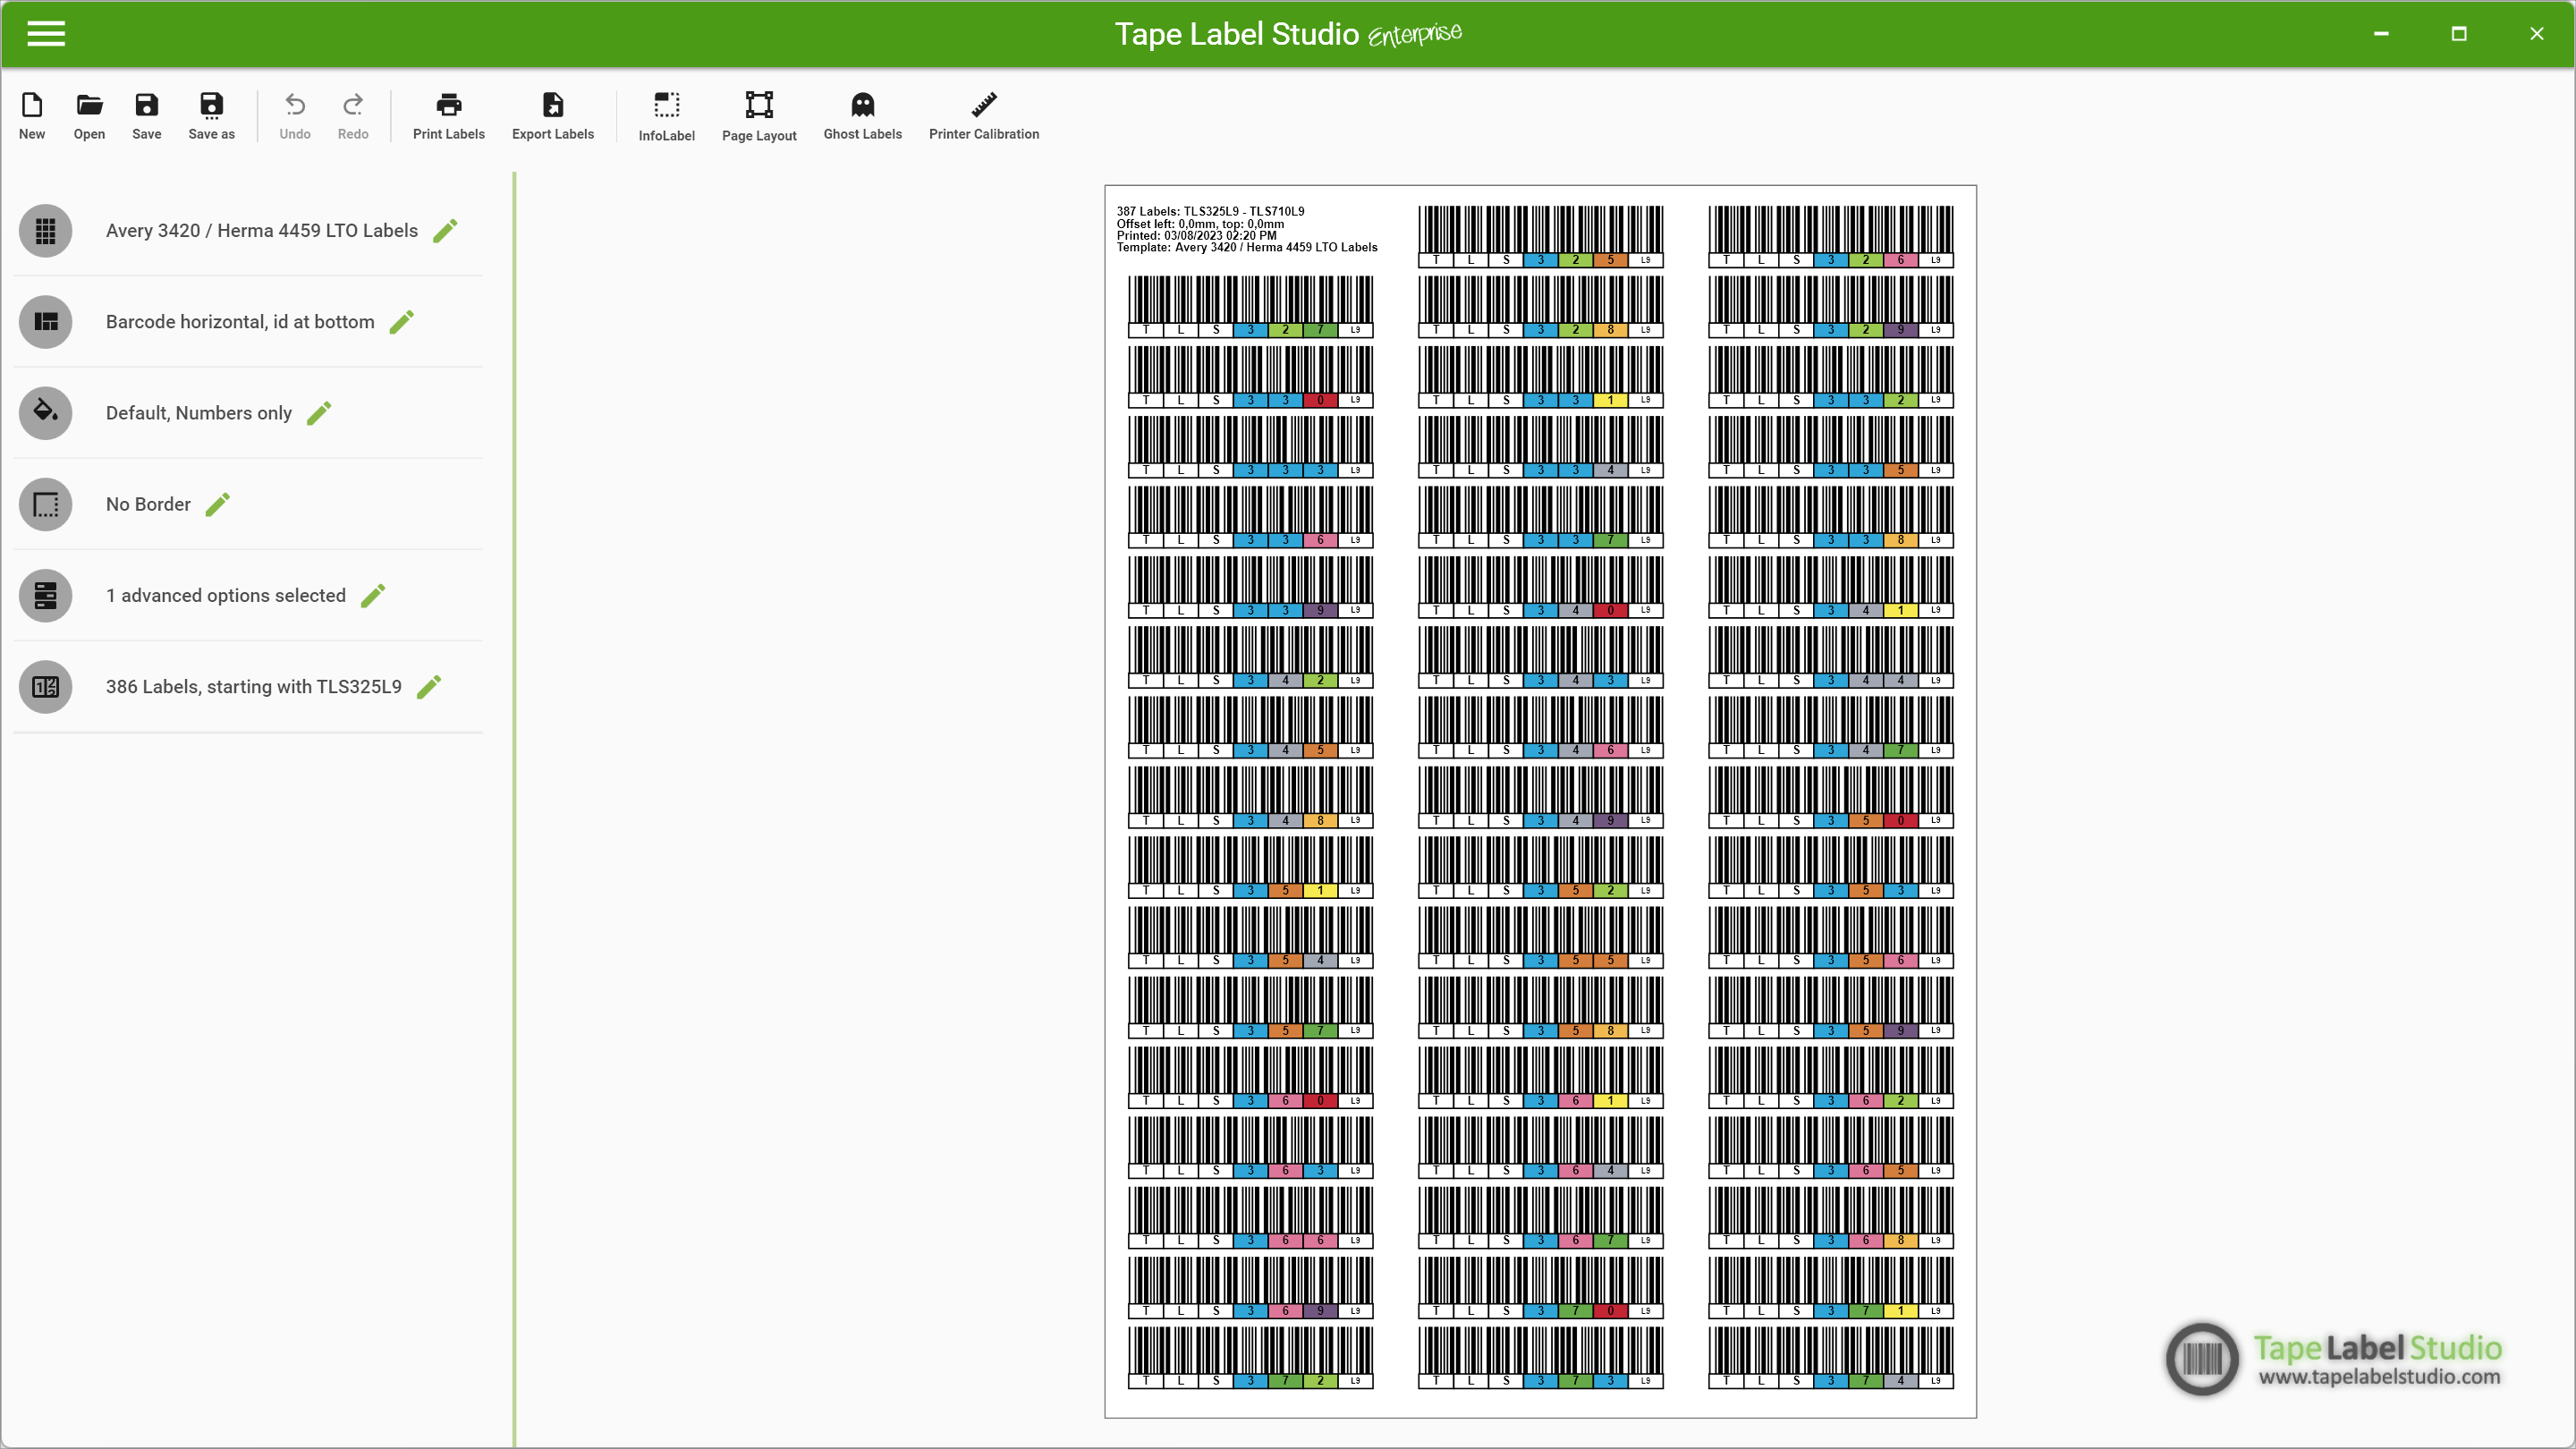Minimize the application window
The height and width of the screenshot is (1449, 2576).
(x=2381, y=34)
